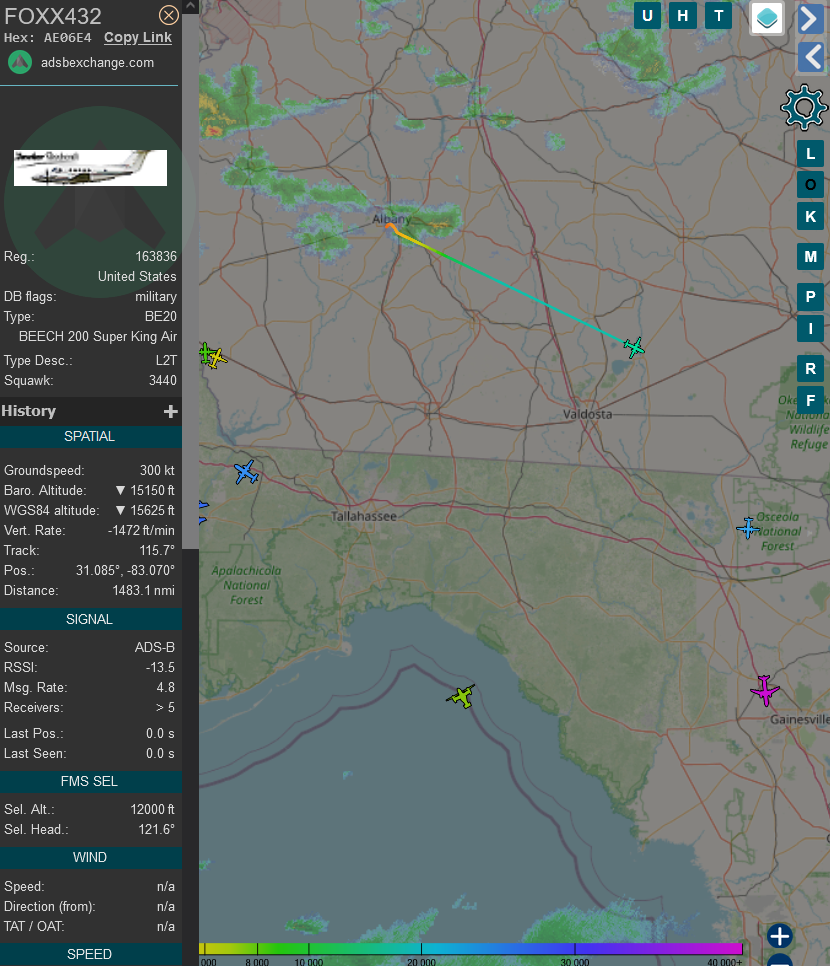Select the magenta aircraft near Gainesville
This screenshot has width=830, height=966.
coord(765,690)
